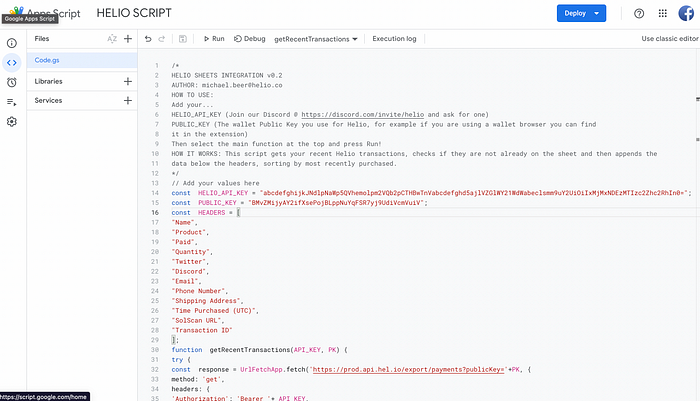
Task: Click the "Shipping Address" header string
Action: pyautogui.click(x=206, y=301)
